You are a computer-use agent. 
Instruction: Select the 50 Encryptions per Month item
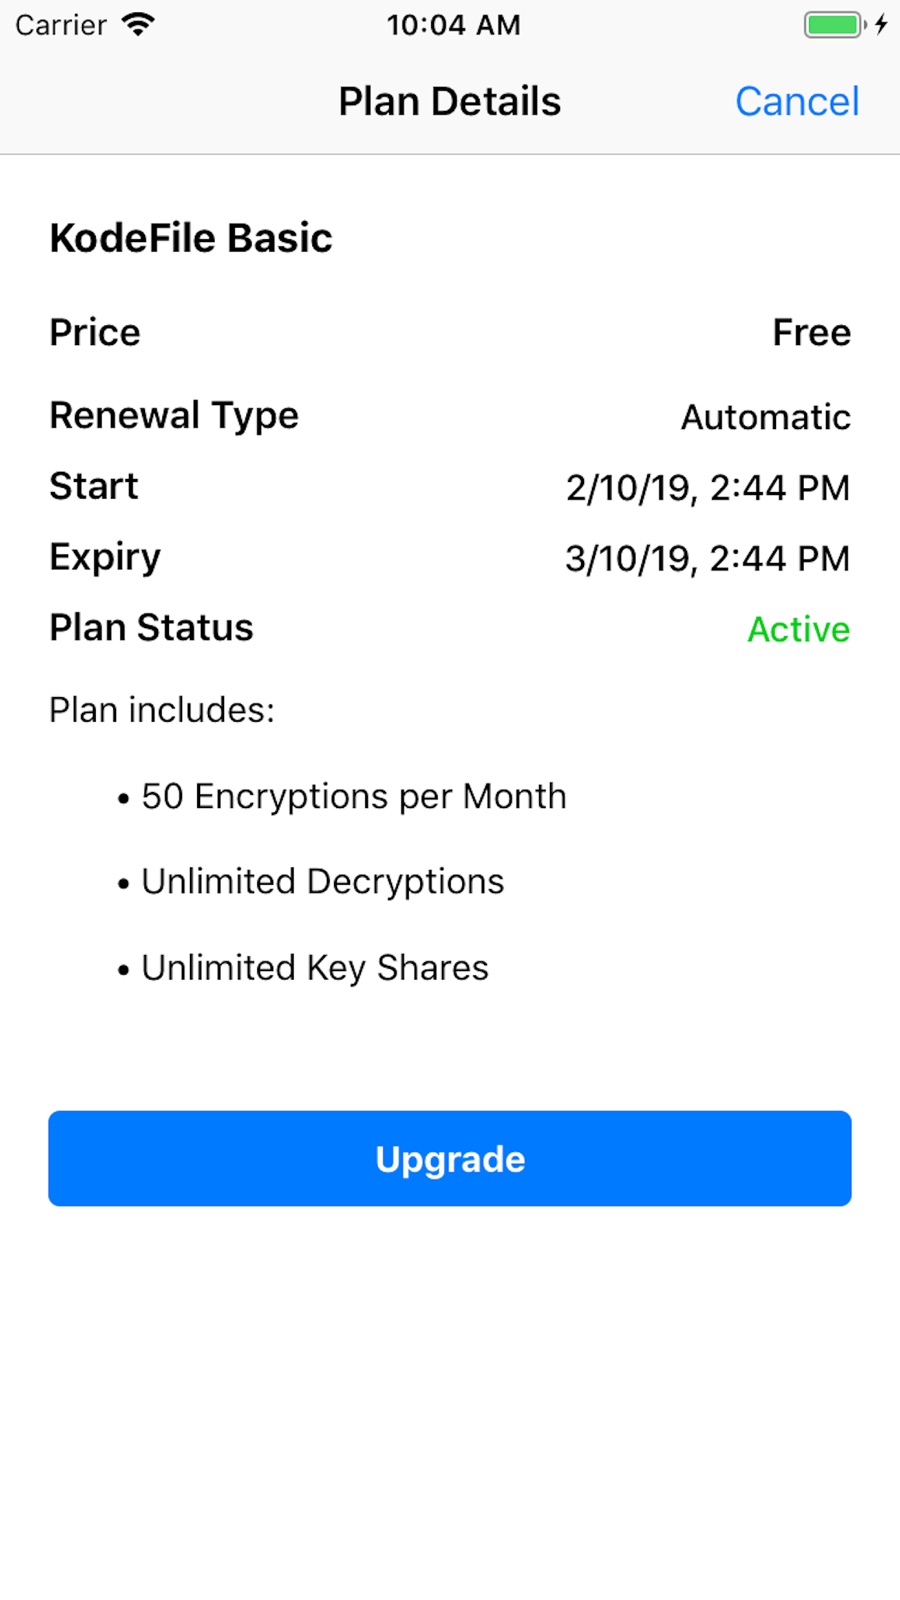353,797
